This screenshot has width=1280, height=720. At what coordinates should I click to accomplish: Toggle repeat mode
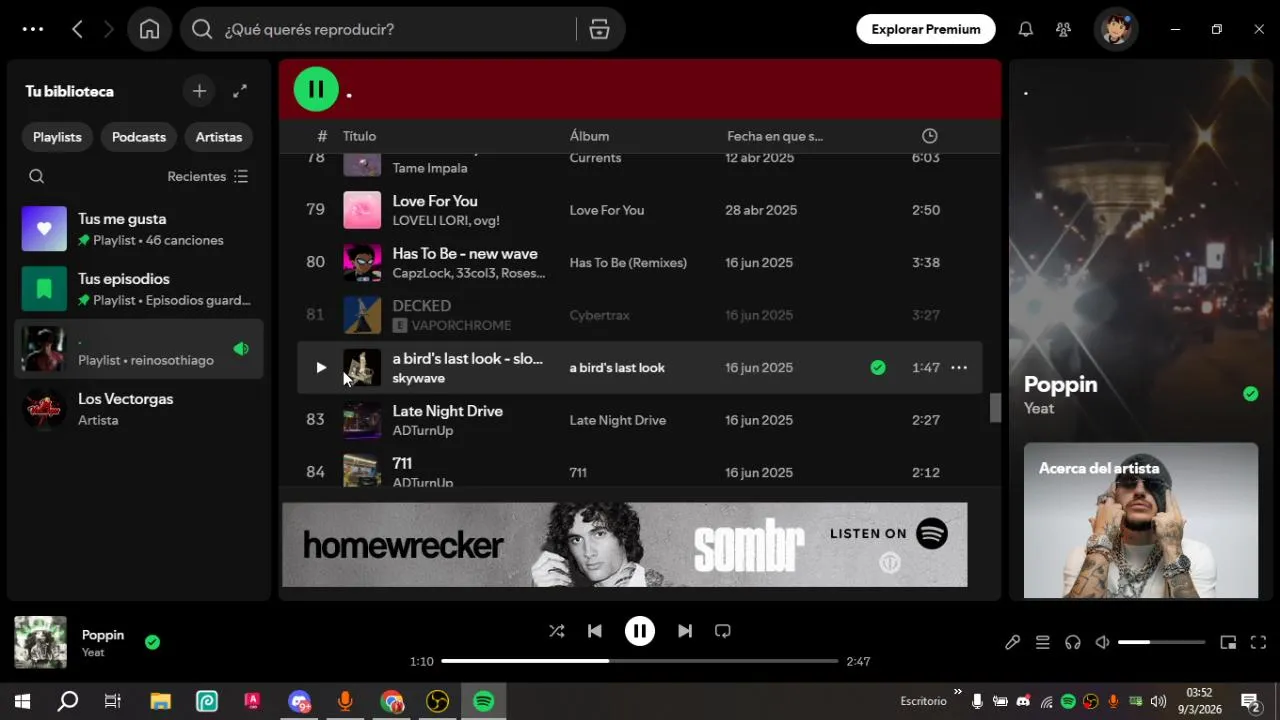[723, 631]
